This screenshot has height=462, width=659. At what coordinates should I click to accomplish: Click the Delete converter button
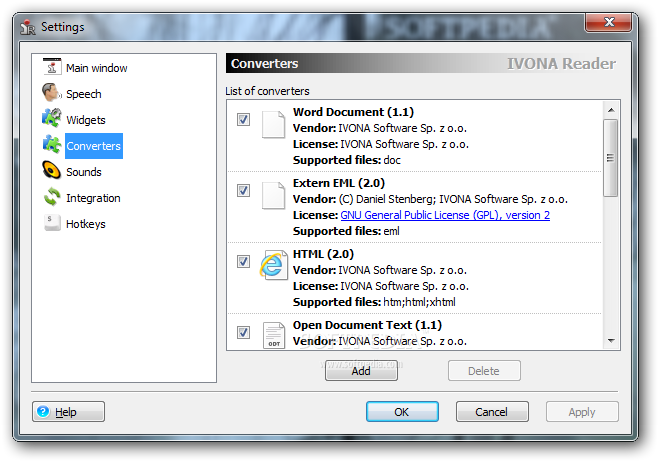coord(484,371)
